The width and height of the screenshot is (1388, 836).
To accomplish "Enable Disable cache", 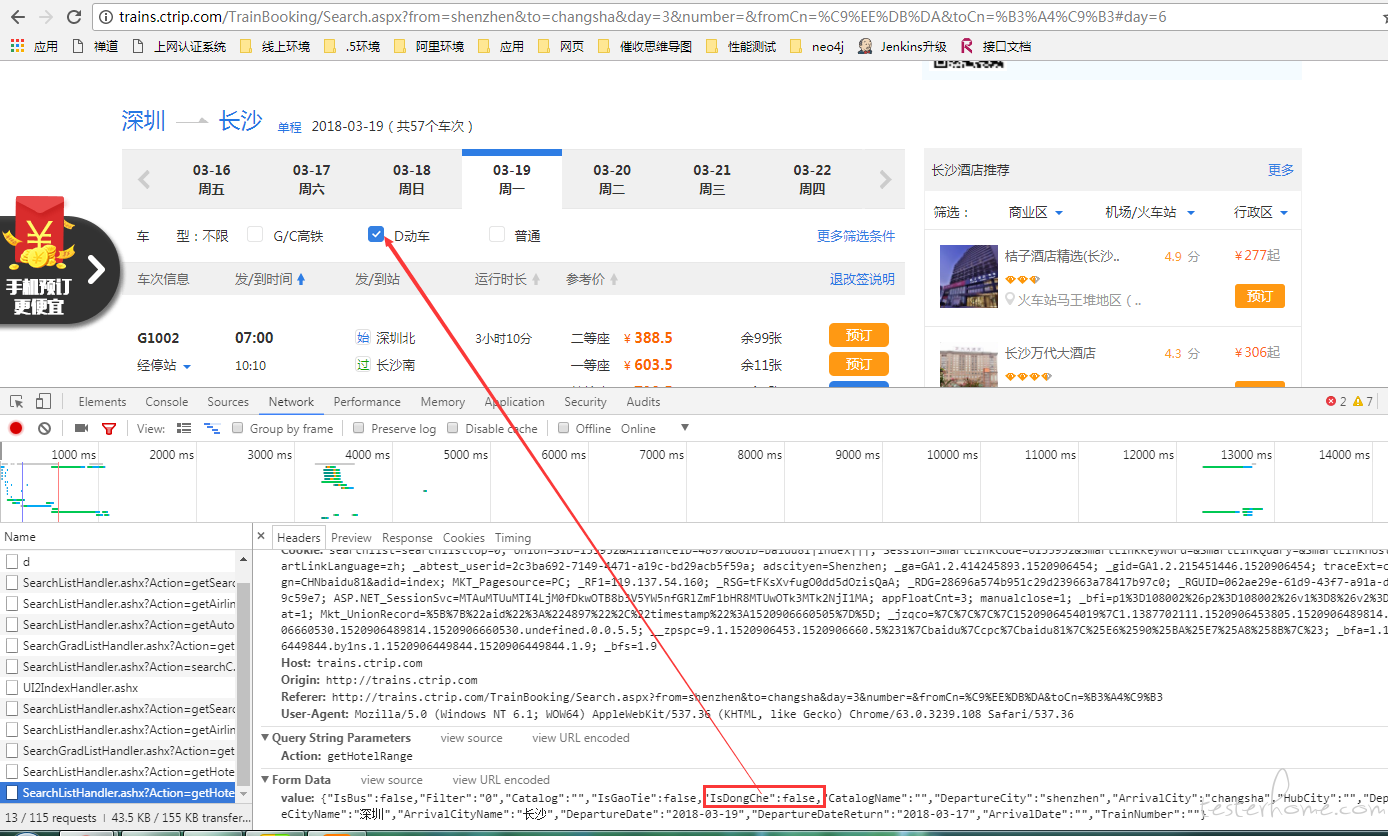I will tap(453, 428).
